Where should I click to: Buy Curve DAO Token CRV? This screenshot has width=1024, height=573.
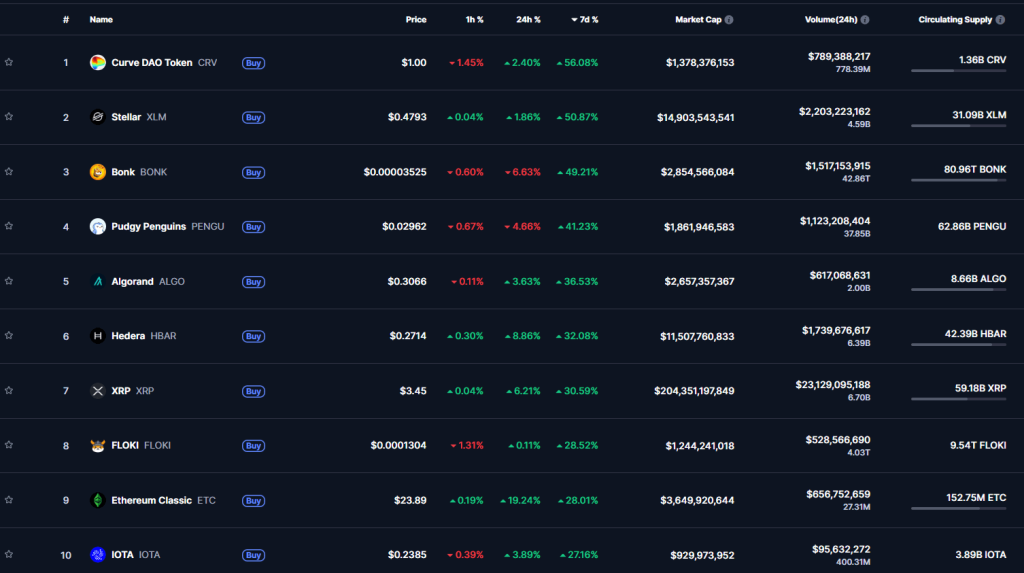[253, 63]
